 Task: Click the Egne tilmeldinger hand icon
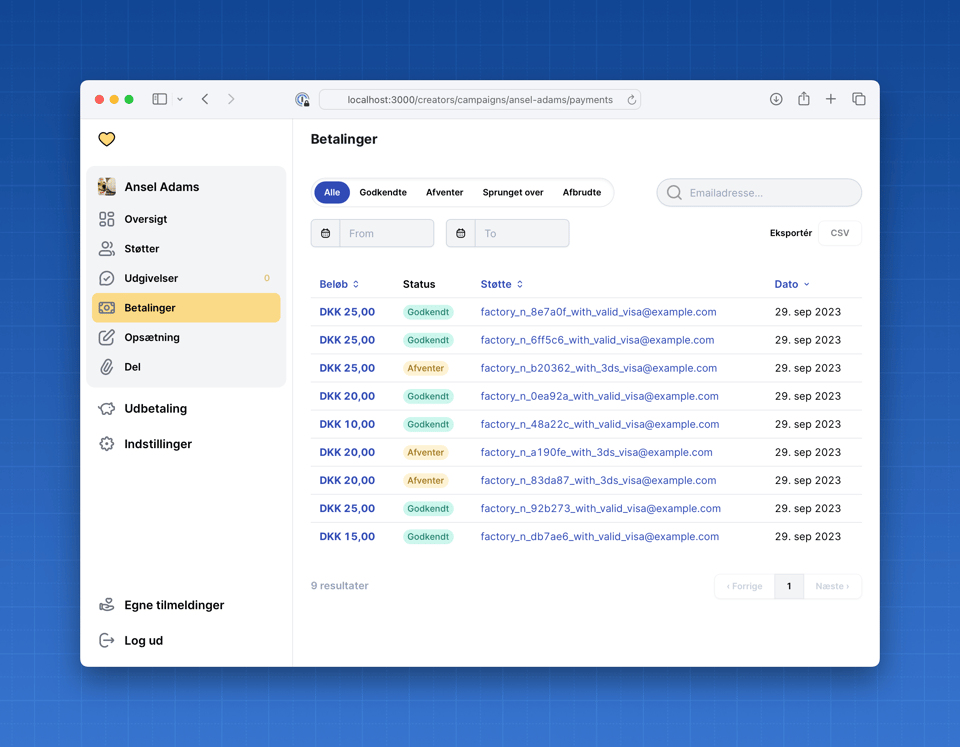coord(107,605)
